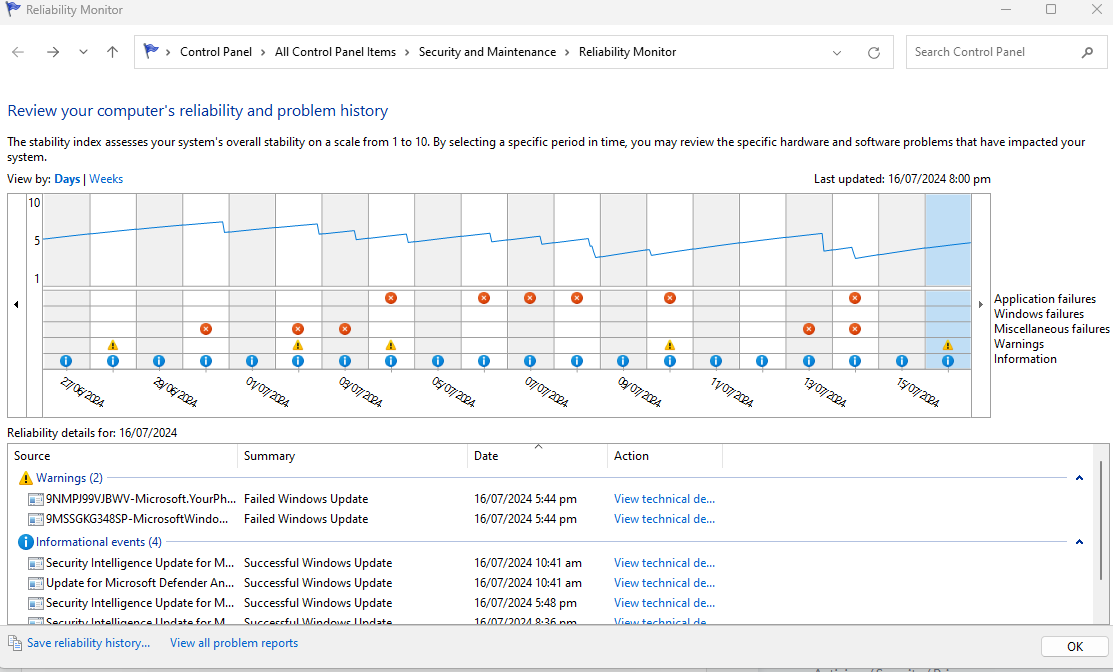This screenshot has height=672, width=1113.
Task: Click the information icon on 16/07/2024
Action: tap(948, 361)
